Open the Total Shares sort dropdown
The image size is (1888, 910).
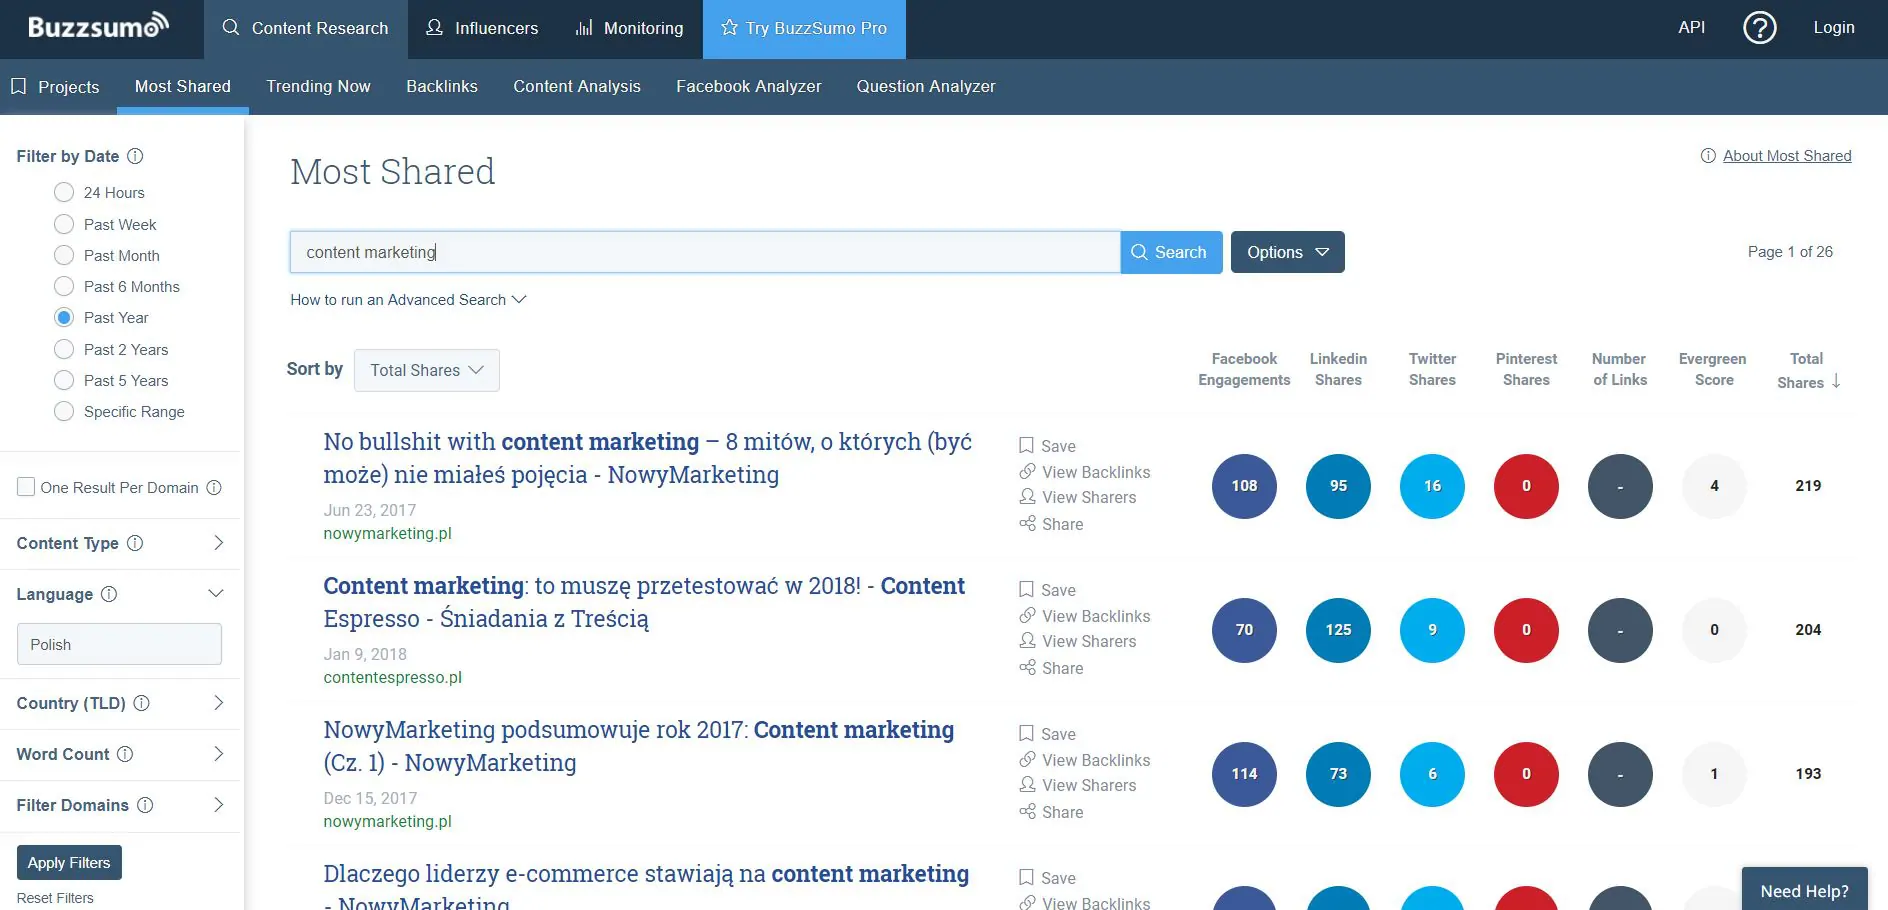427,370
